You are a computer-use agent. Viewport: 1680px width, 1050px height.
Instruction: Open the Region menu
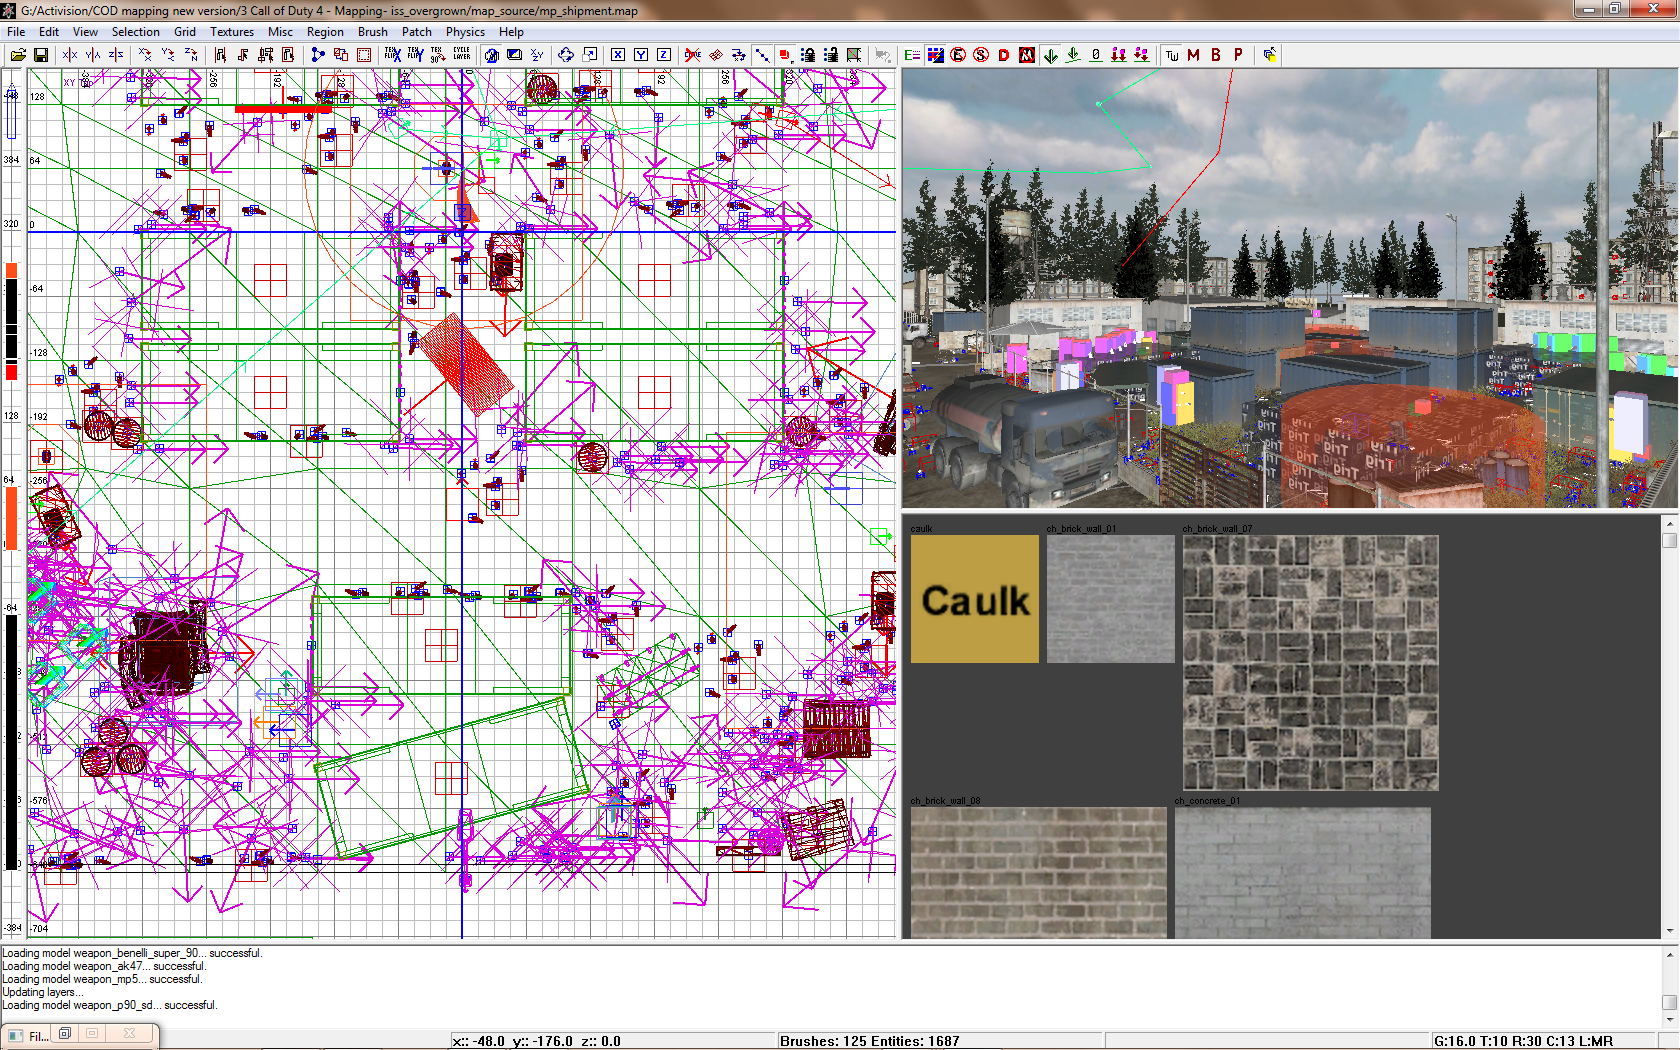(325, 32)
